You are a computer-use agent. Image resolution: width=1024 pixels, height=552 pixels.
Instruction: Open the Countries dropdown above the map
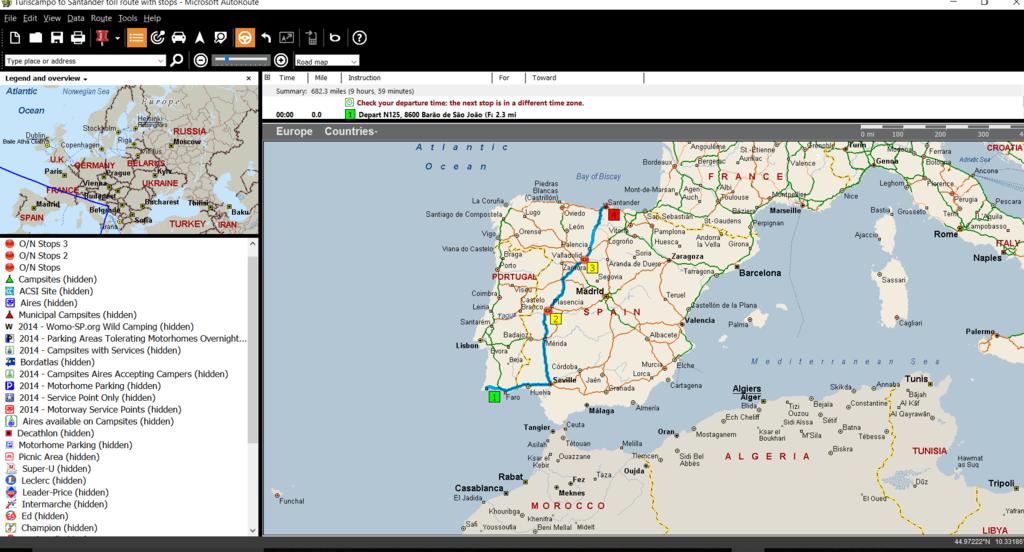351,131
